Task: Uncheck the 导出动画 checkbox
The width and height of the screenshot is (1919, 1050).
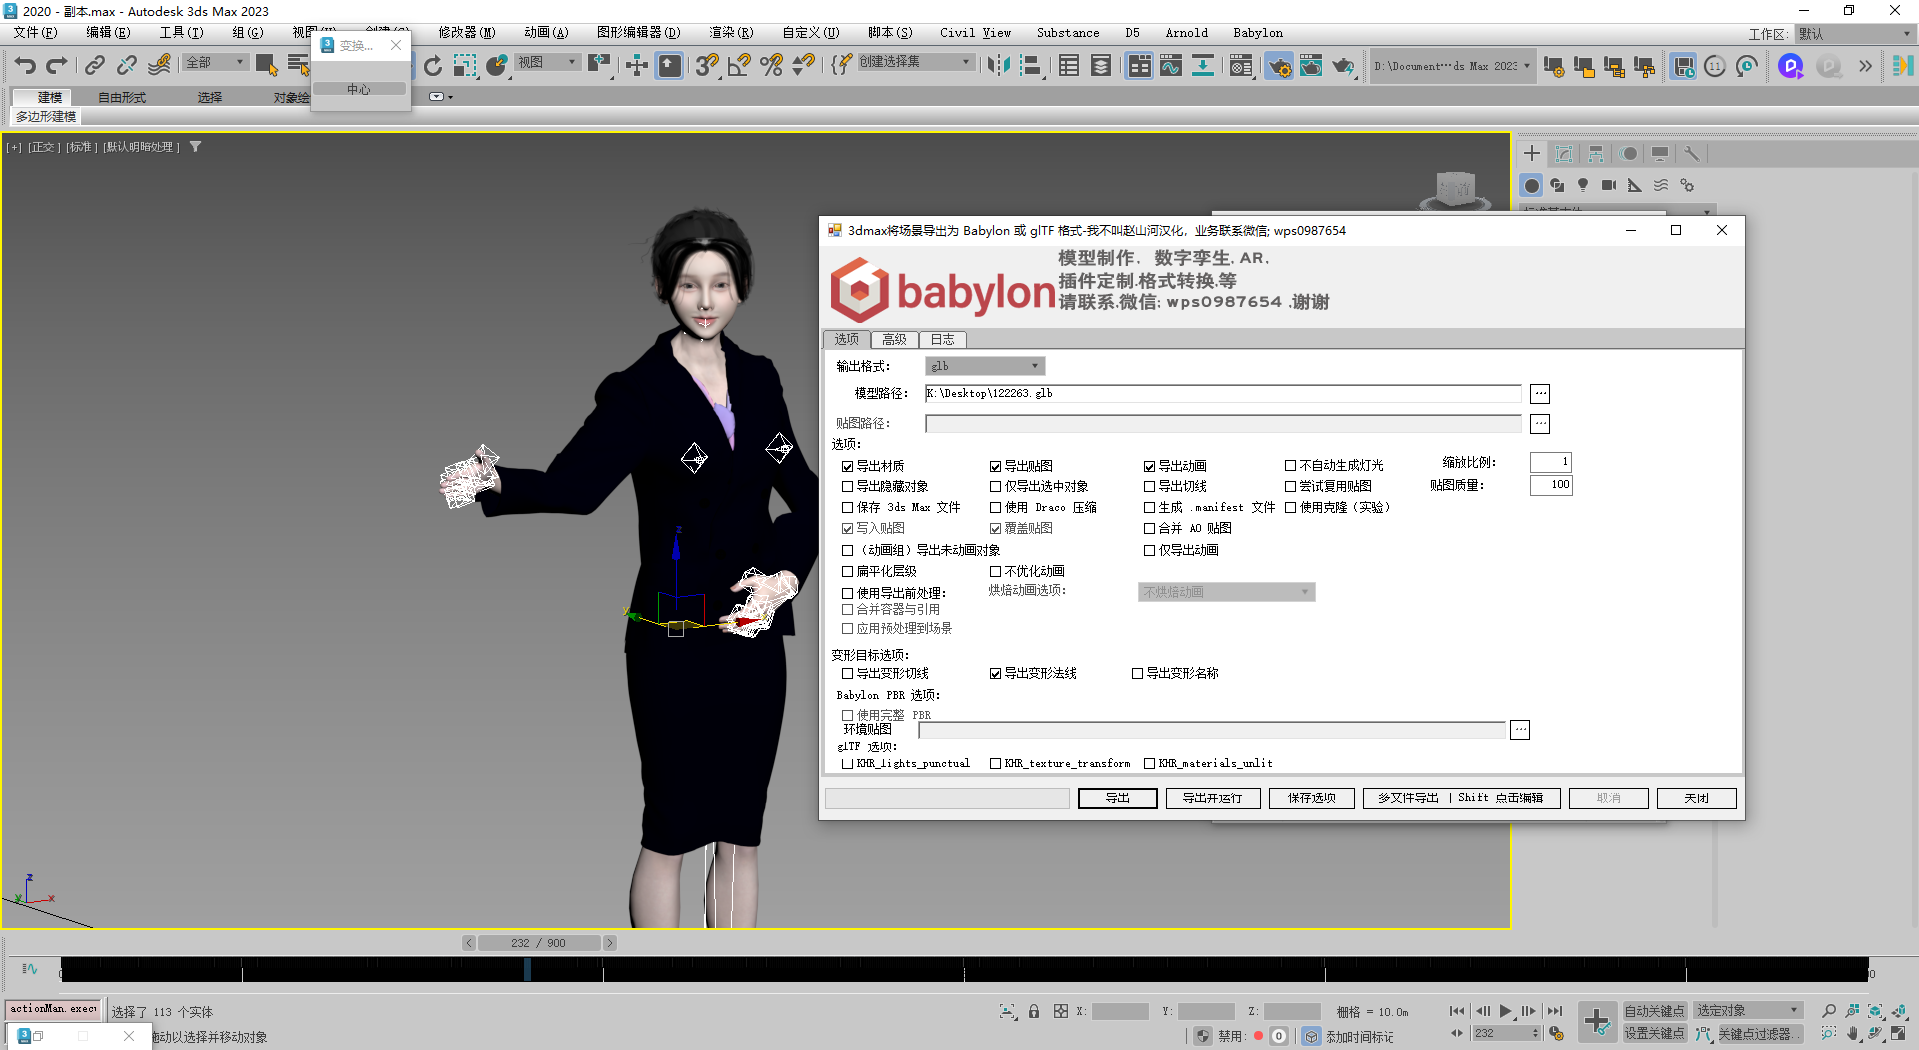Action: (x=1149, y=466)
